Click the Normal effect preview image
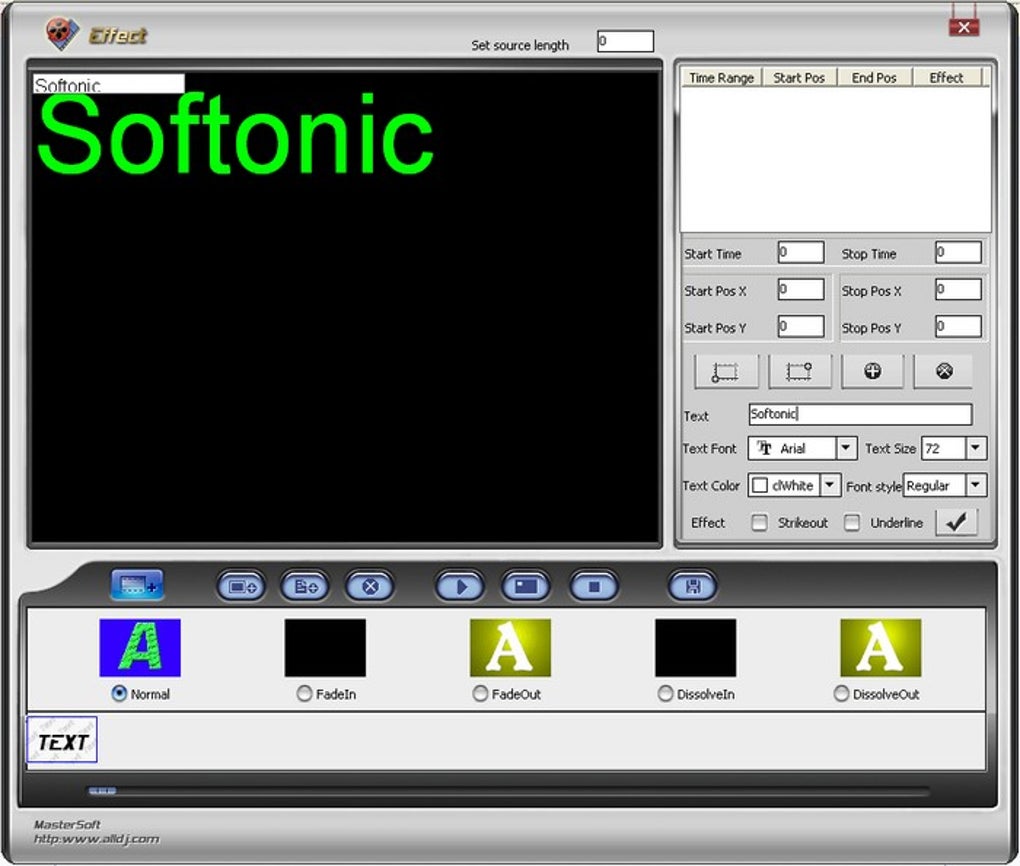This screenshot has width=1020, height=866. point(140,647)
